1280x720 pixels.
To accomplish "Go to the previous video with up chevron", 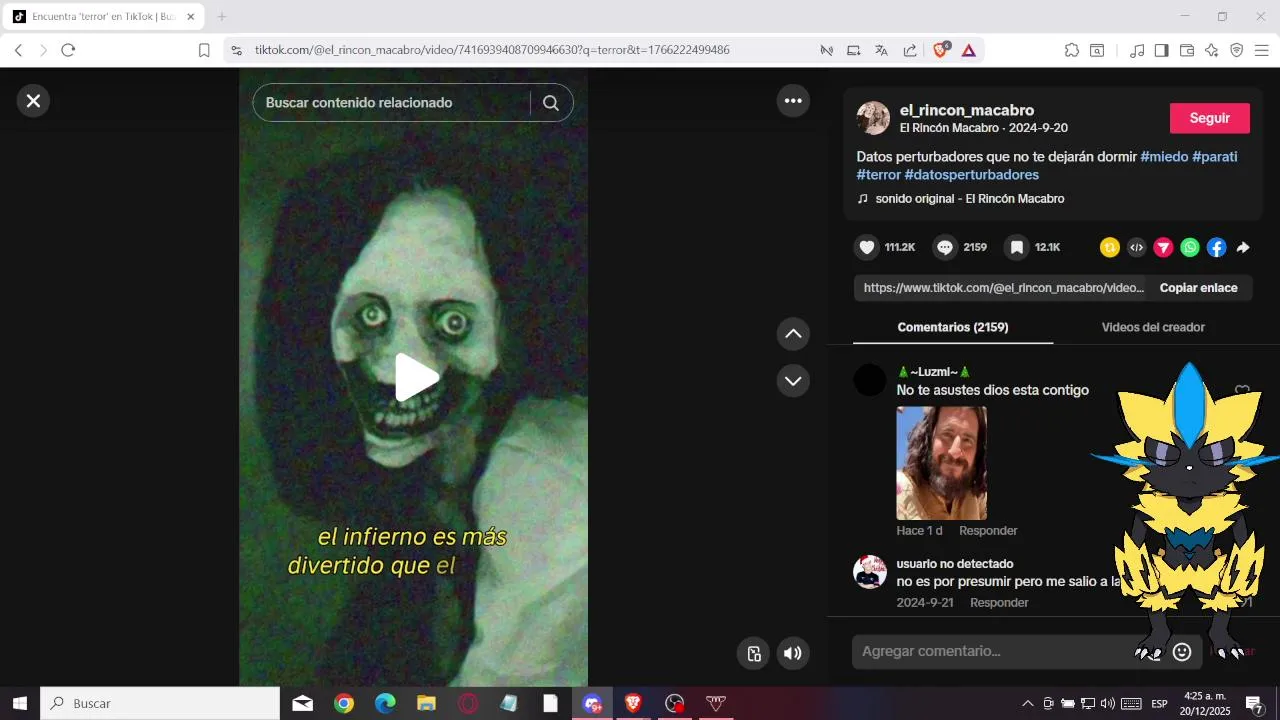I will pos(793,334).
